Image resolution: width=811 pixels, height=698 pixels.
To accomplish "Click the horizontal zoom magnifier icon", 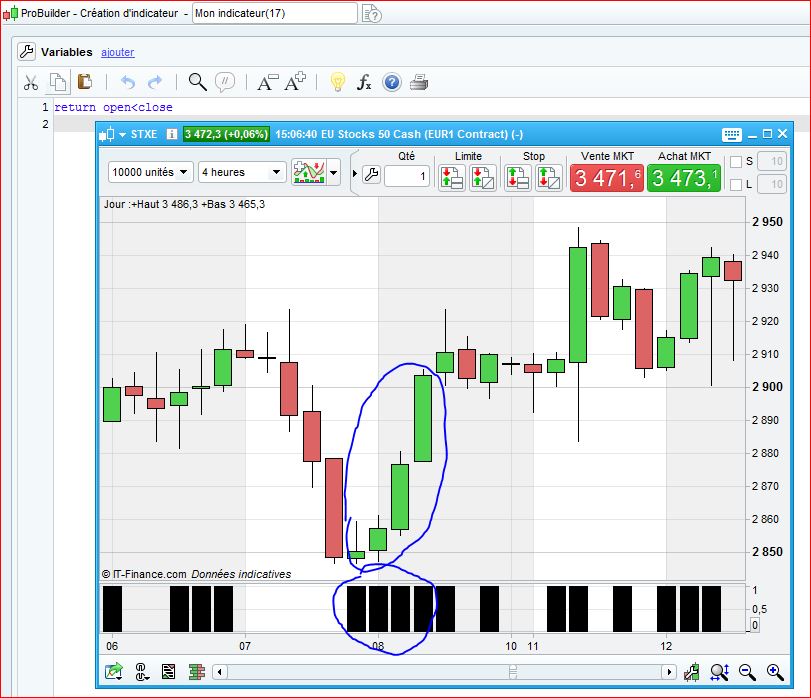I will coord(719,672).
